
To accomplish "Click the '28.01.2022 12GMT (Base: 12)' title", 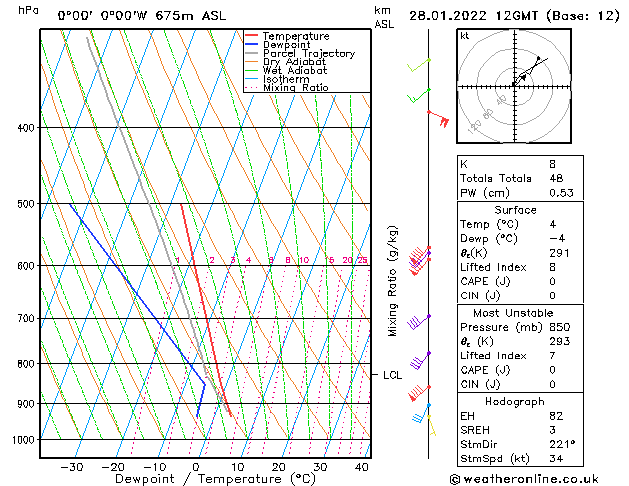I will [x=514, y=16].
